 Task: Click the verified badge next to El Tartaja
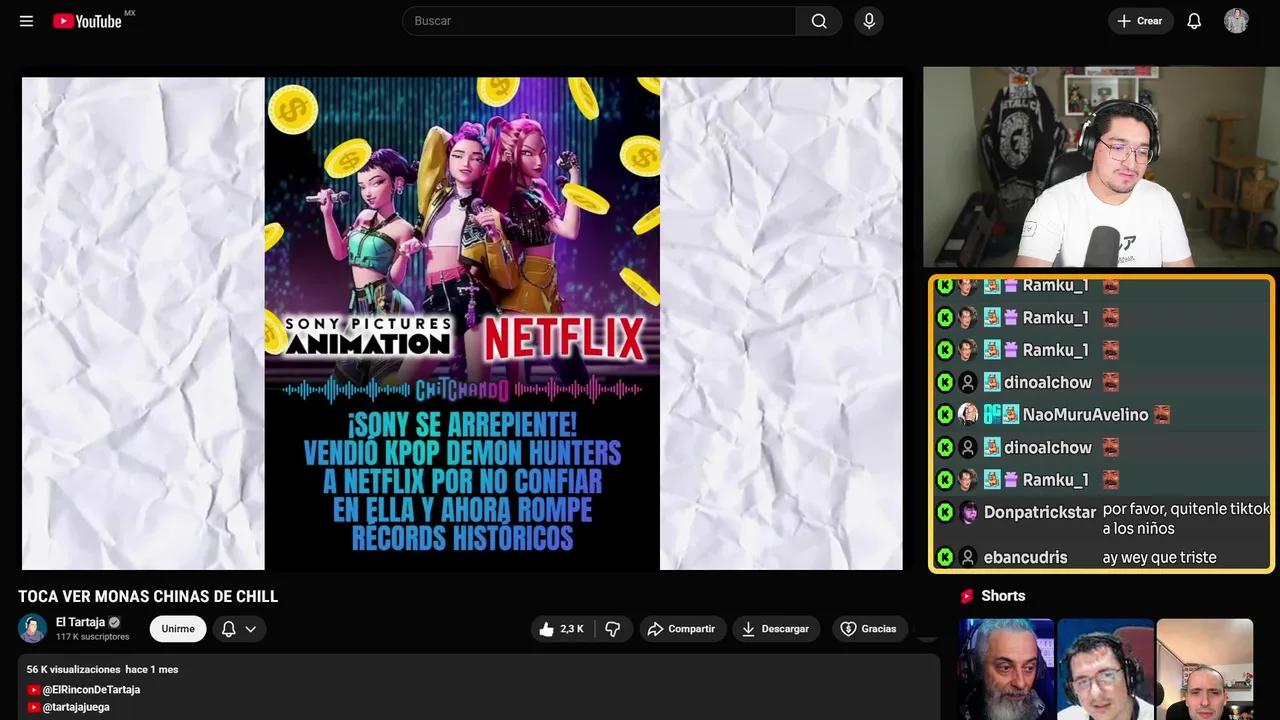coord(114,622)
